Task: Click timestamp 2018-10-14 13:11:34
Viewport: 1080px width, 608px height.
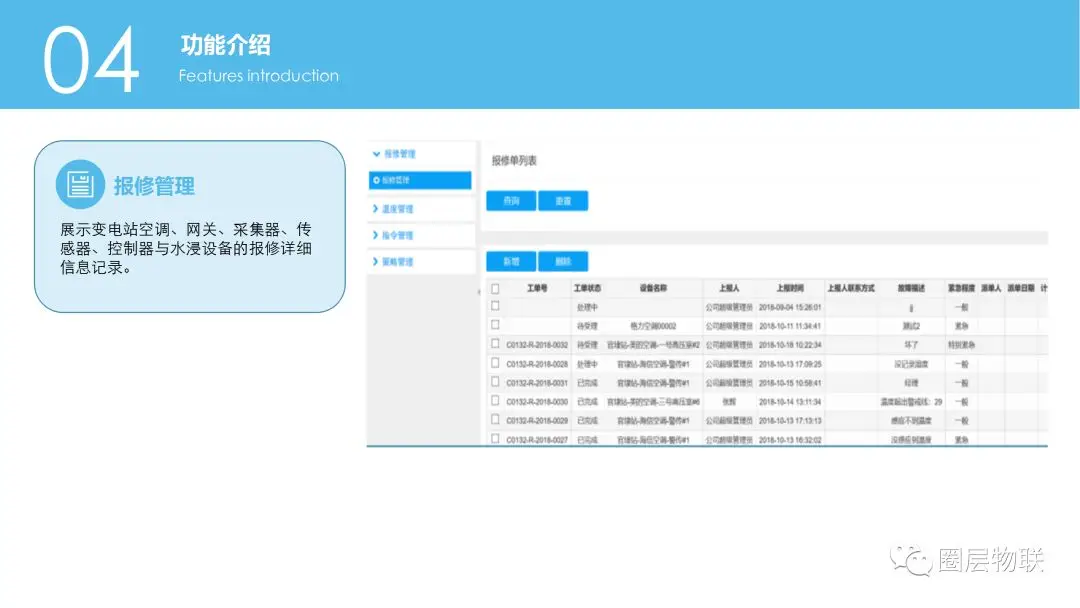Action: (790, 402)
